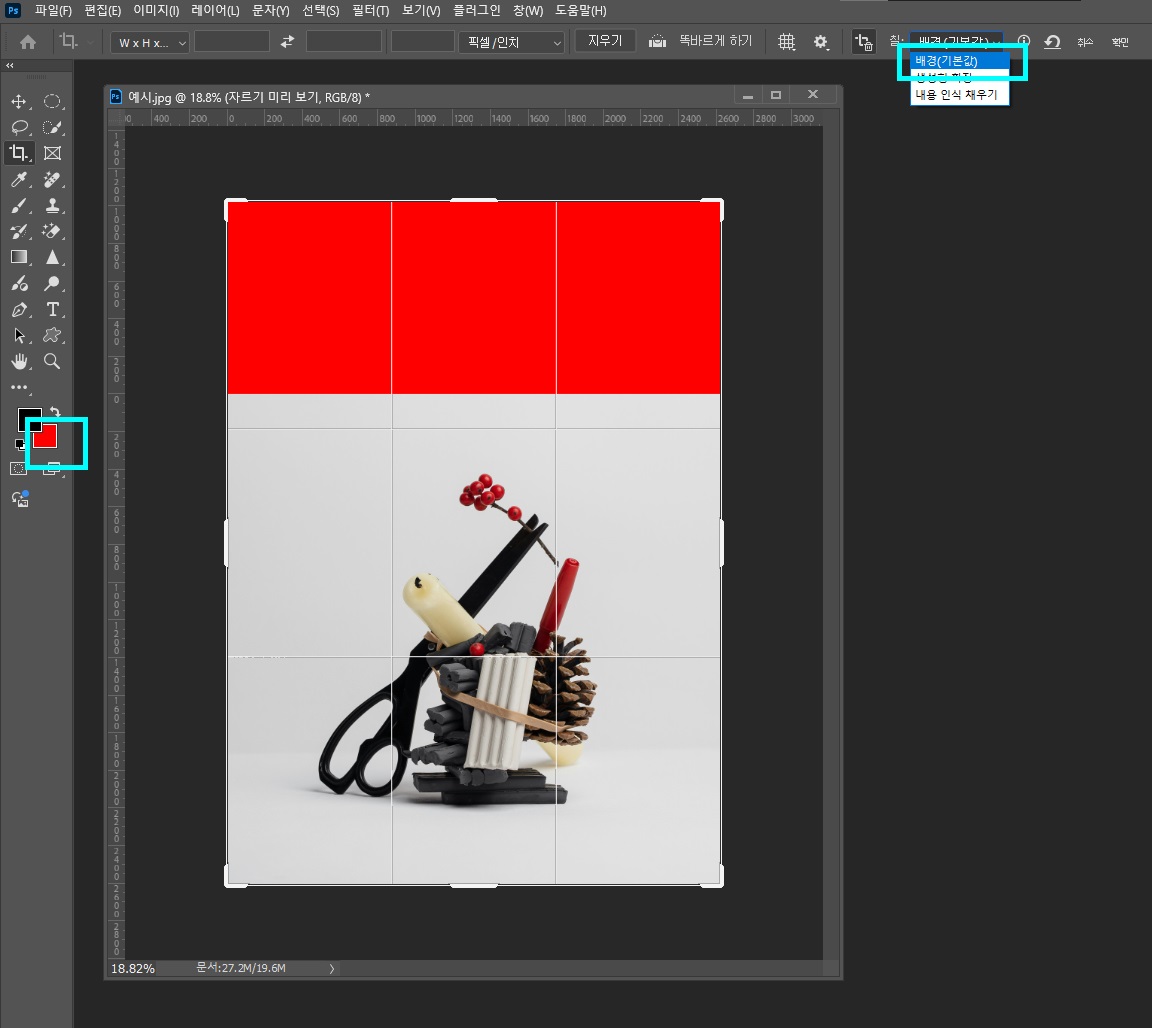Open the 칠 fill dropdown

click(956, 41)
